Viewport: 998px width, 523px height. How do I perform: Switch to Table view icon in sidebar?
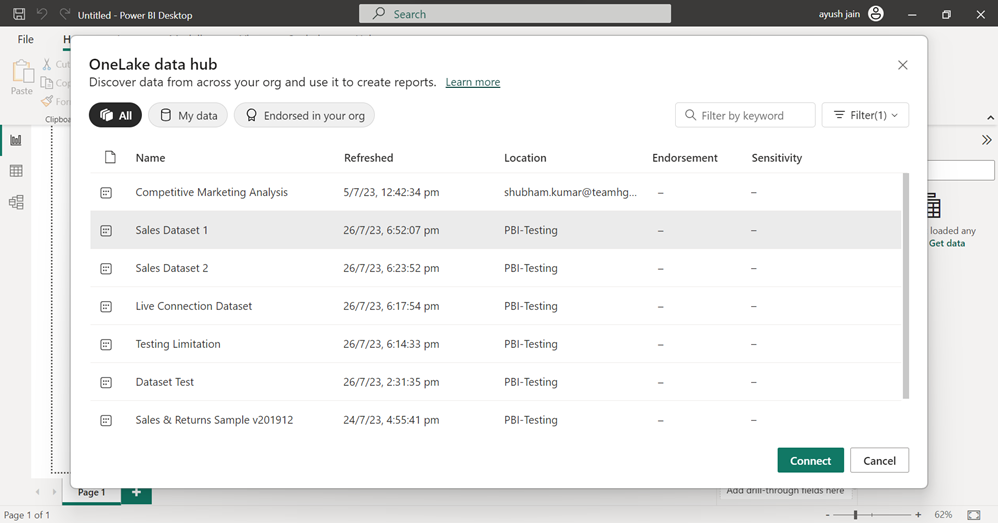click(x=16, y=171)
